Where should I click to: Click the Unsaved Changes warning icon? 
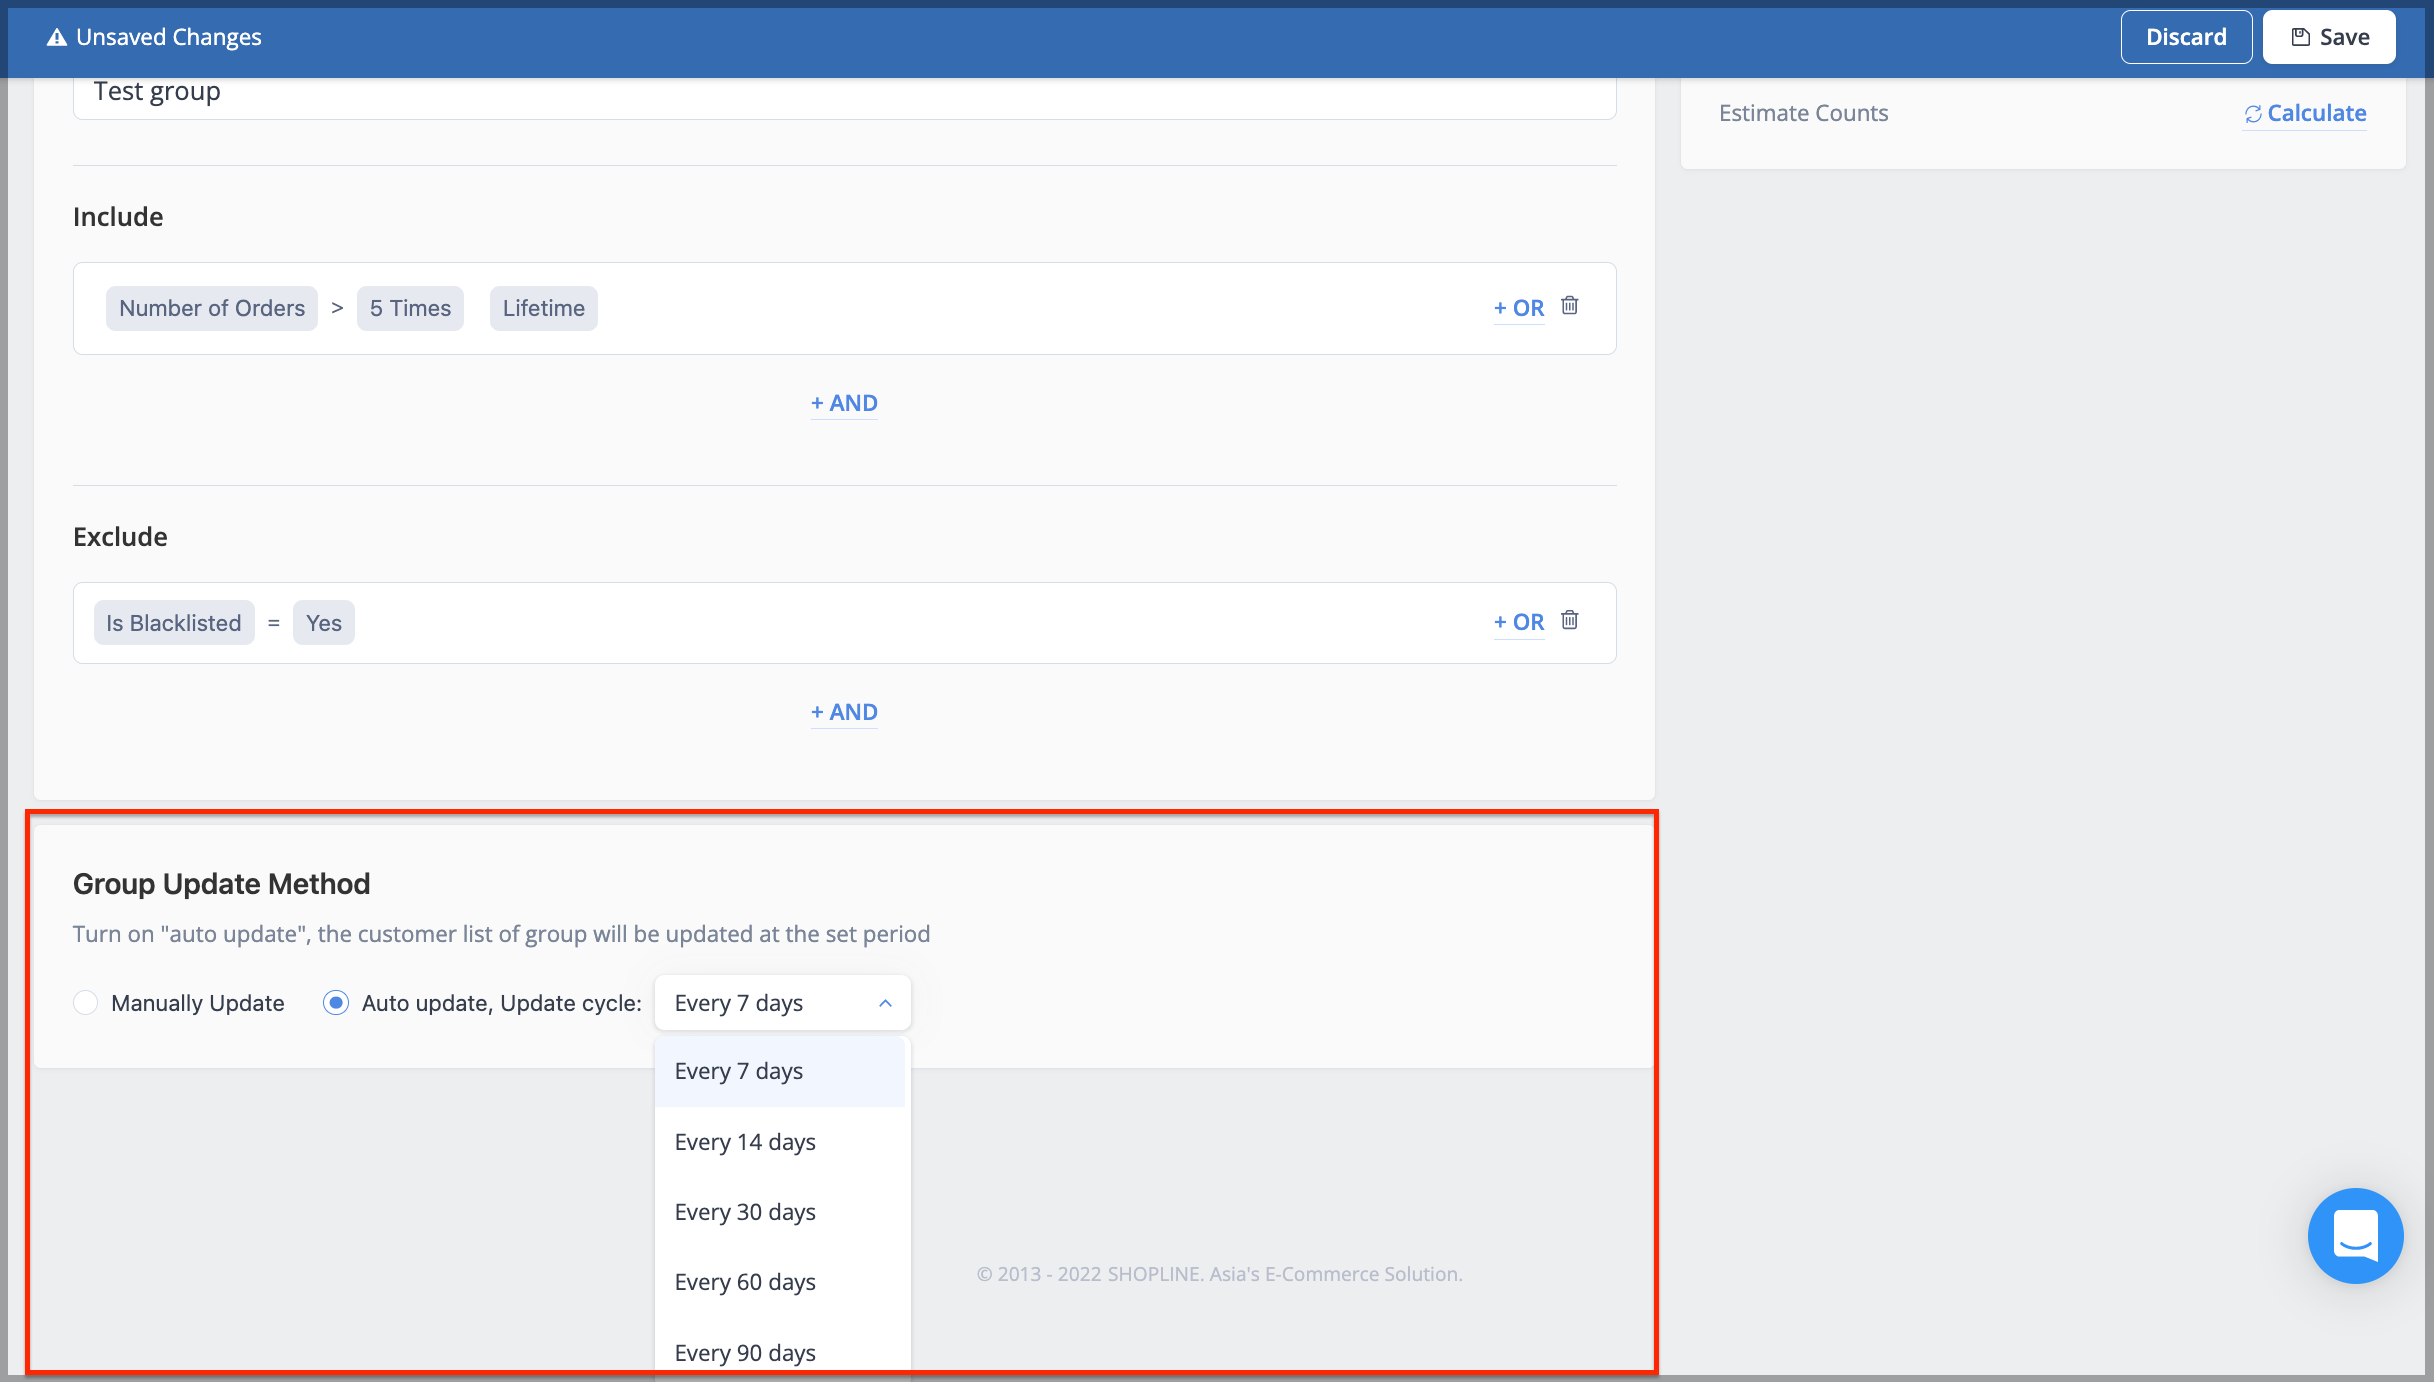click(57, 37)
